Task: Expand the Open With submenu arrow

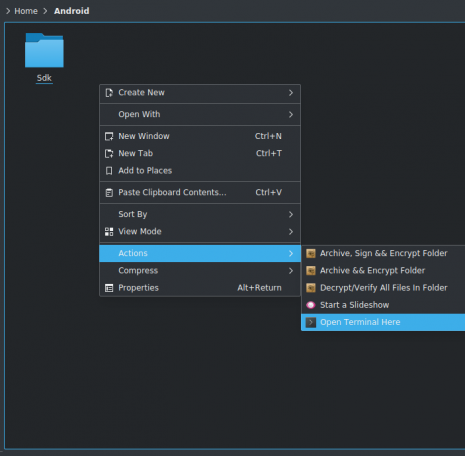Action: 291,115
